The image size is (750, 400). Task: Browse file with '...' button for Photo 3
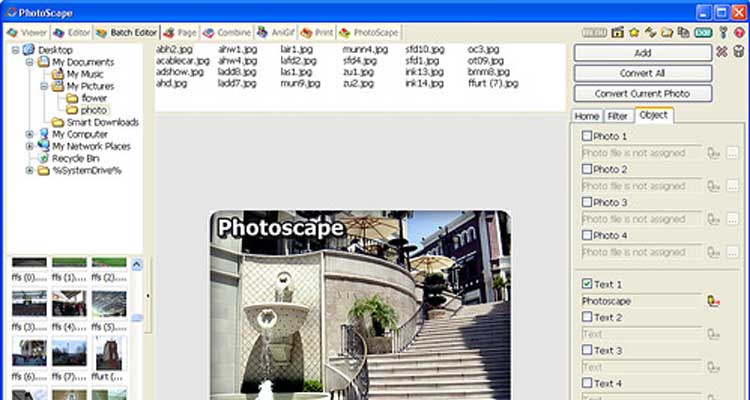tap(732, 219)
